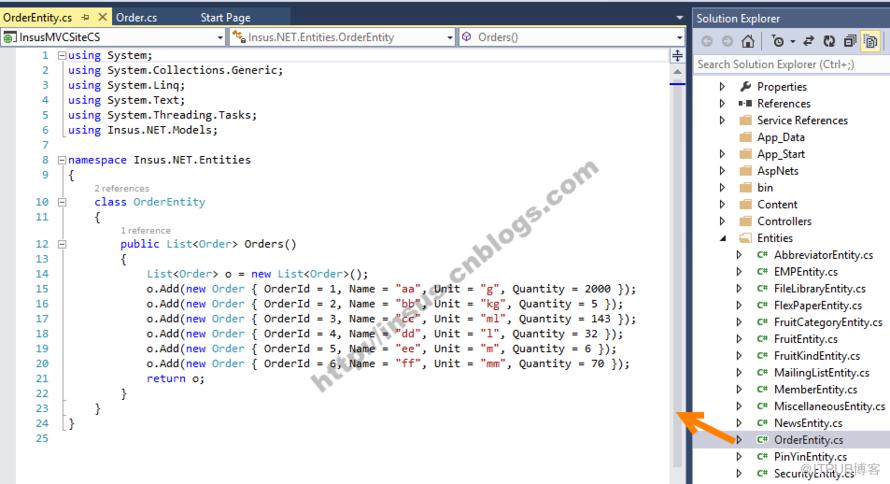
Task: Pin the OrderEntity.cs tab
Action: point(86,18)
